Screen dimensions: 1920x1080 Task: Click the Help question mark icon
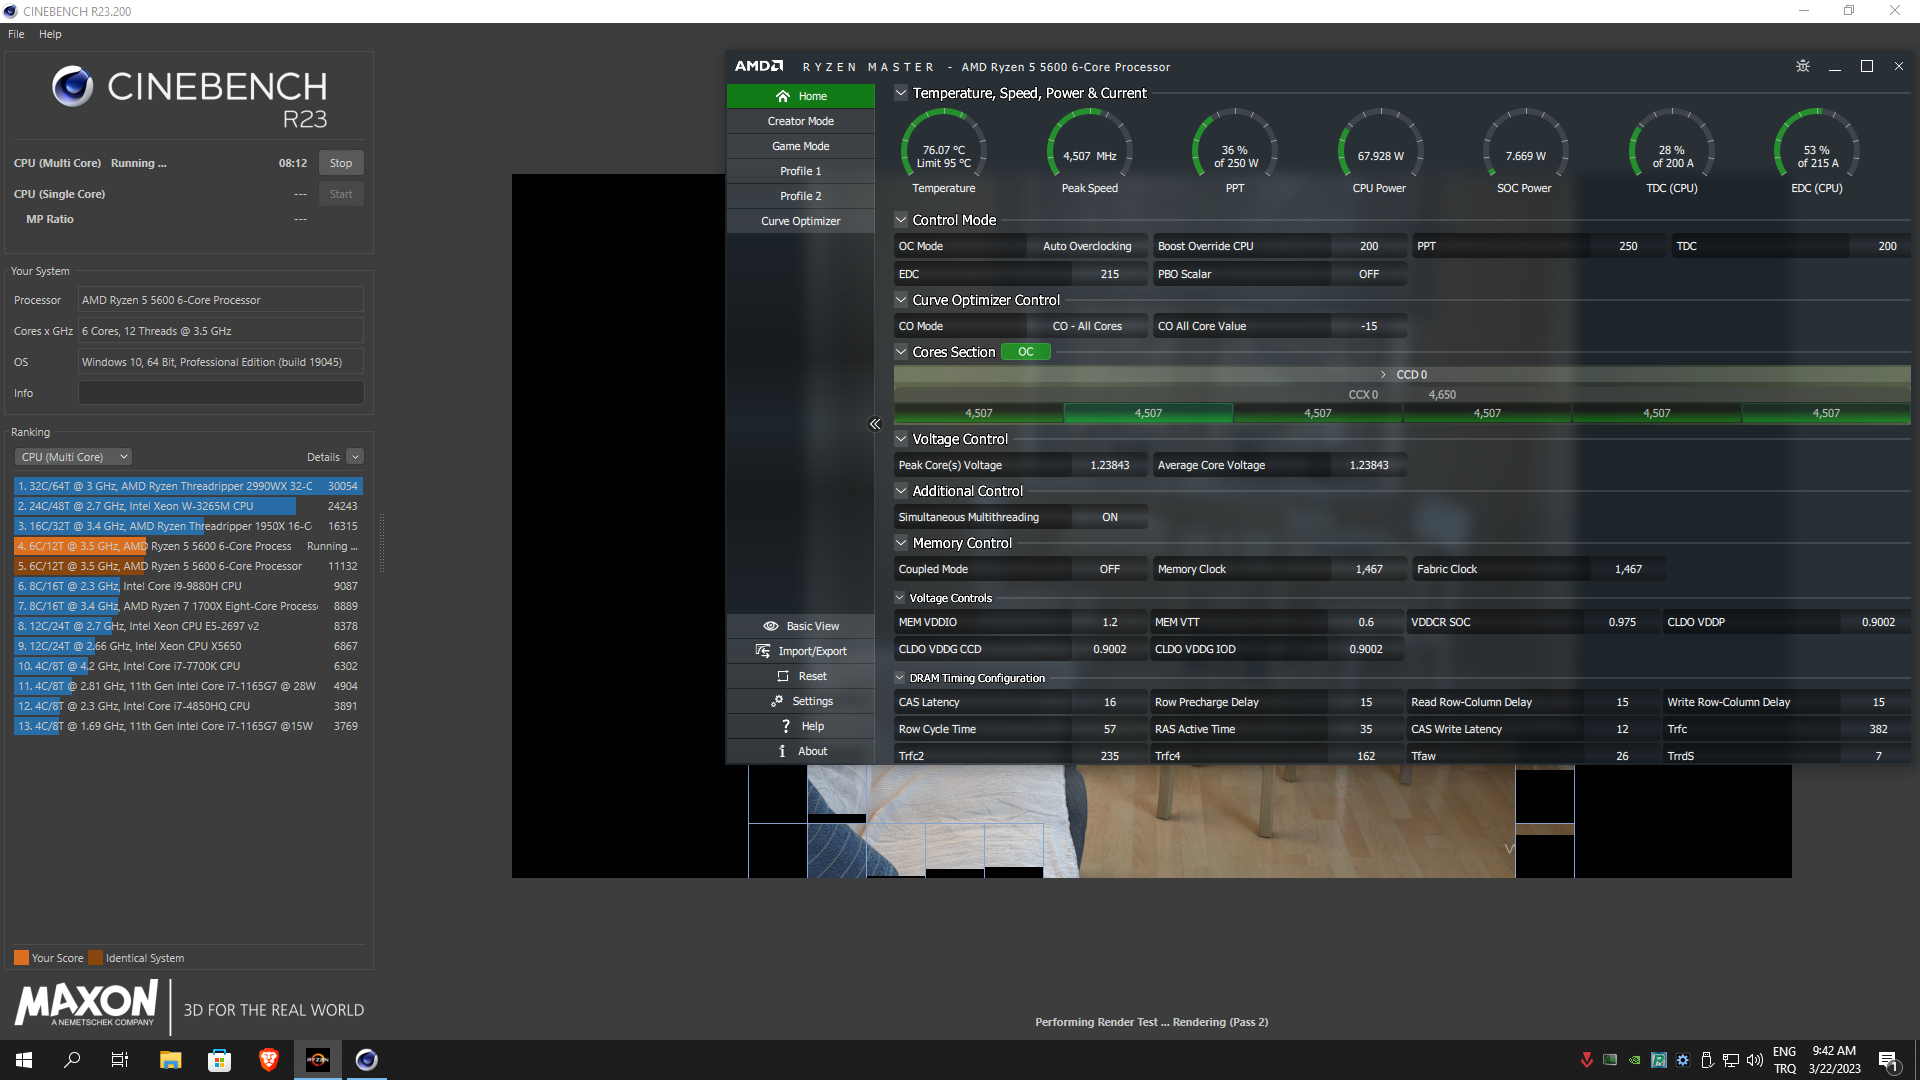[786, 726]
